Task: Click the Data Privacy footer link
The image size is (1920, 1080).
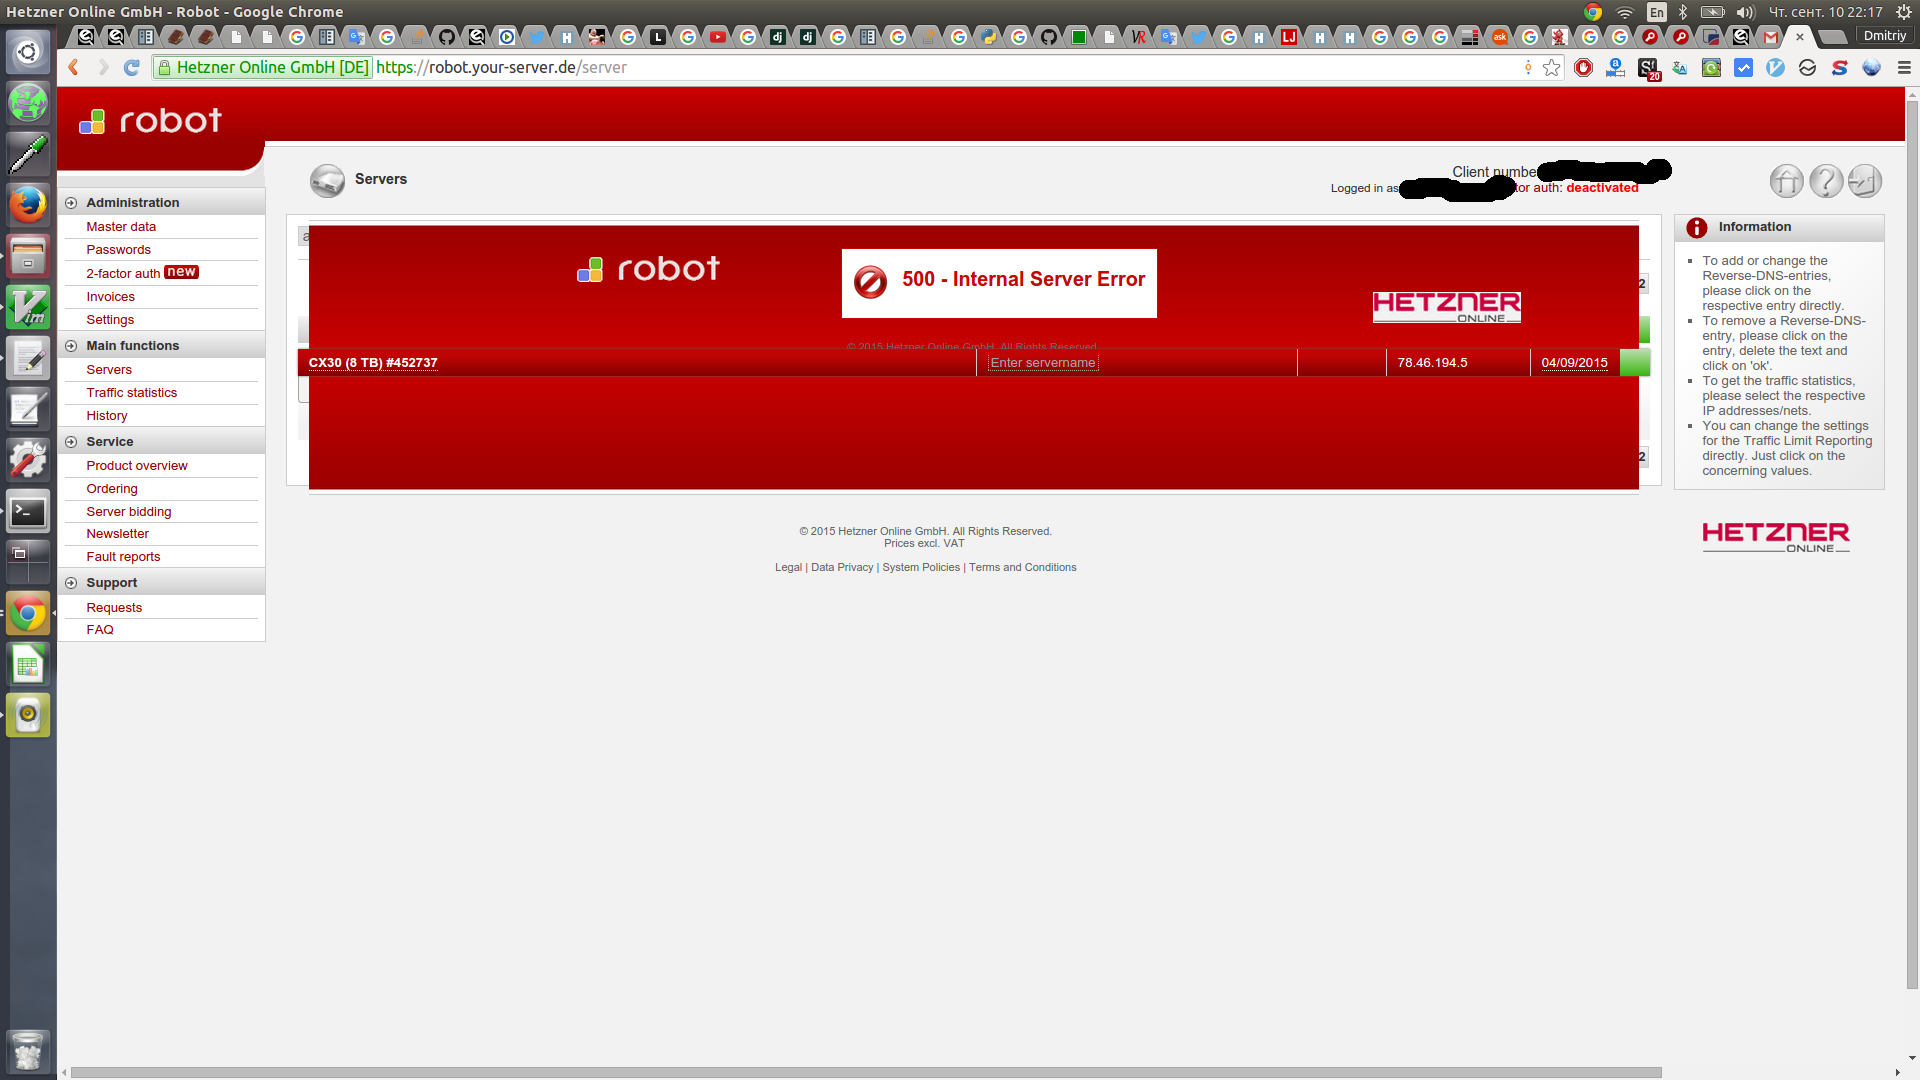Action: [x=841, y=568]
